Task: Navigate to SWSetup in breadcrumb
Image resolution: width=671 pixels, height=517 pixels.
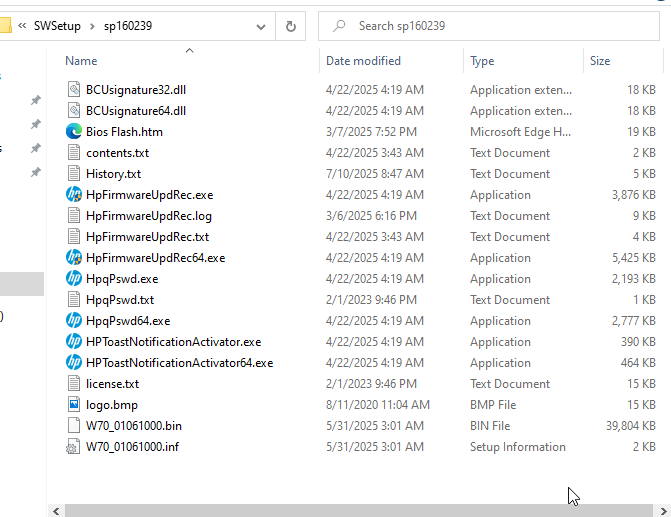Action: [x=57, y=26]
